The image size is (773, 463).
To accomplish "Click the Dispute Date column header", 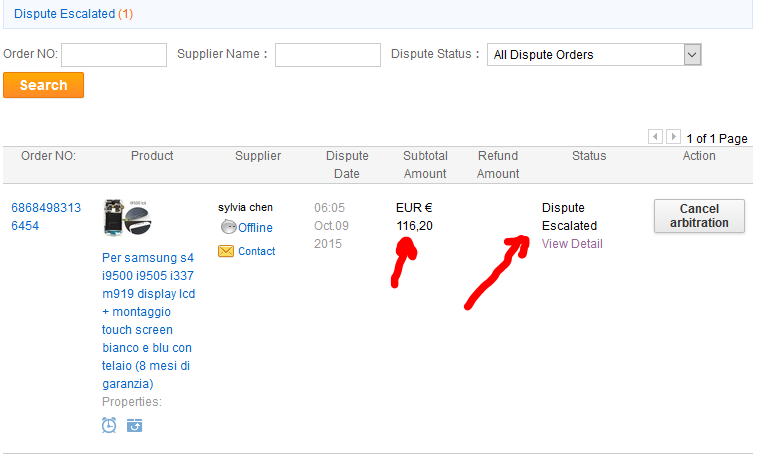I will pos(347,165).
